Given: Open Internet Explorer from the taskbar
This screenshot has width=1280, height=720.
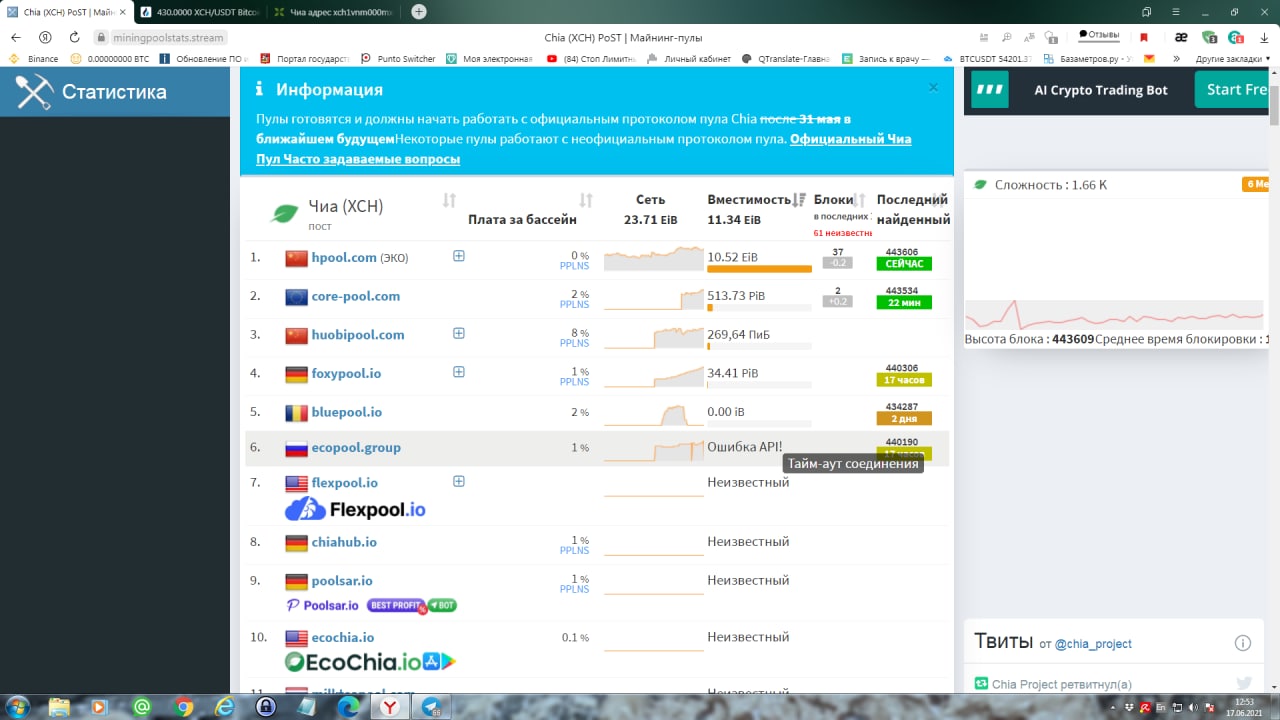Looking at the screenshot, I should pos(225,707).
